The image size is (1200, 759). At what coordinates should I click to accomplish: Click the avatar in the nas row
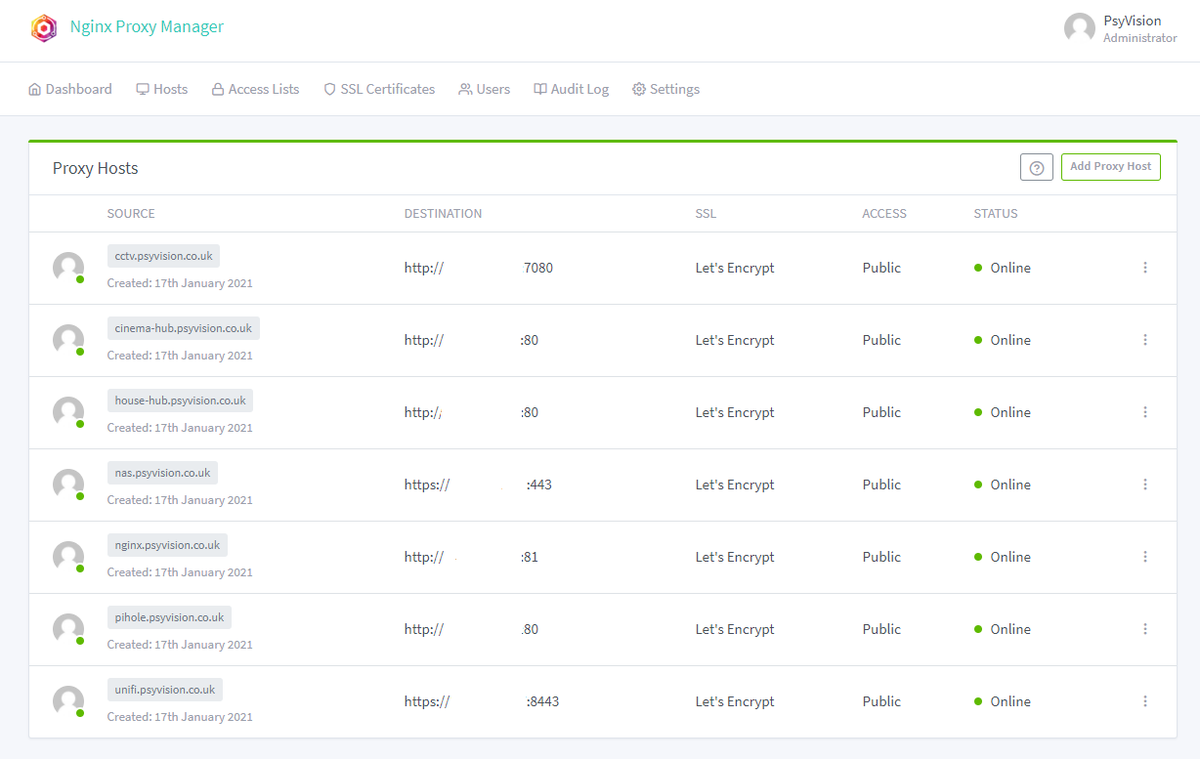68,484
